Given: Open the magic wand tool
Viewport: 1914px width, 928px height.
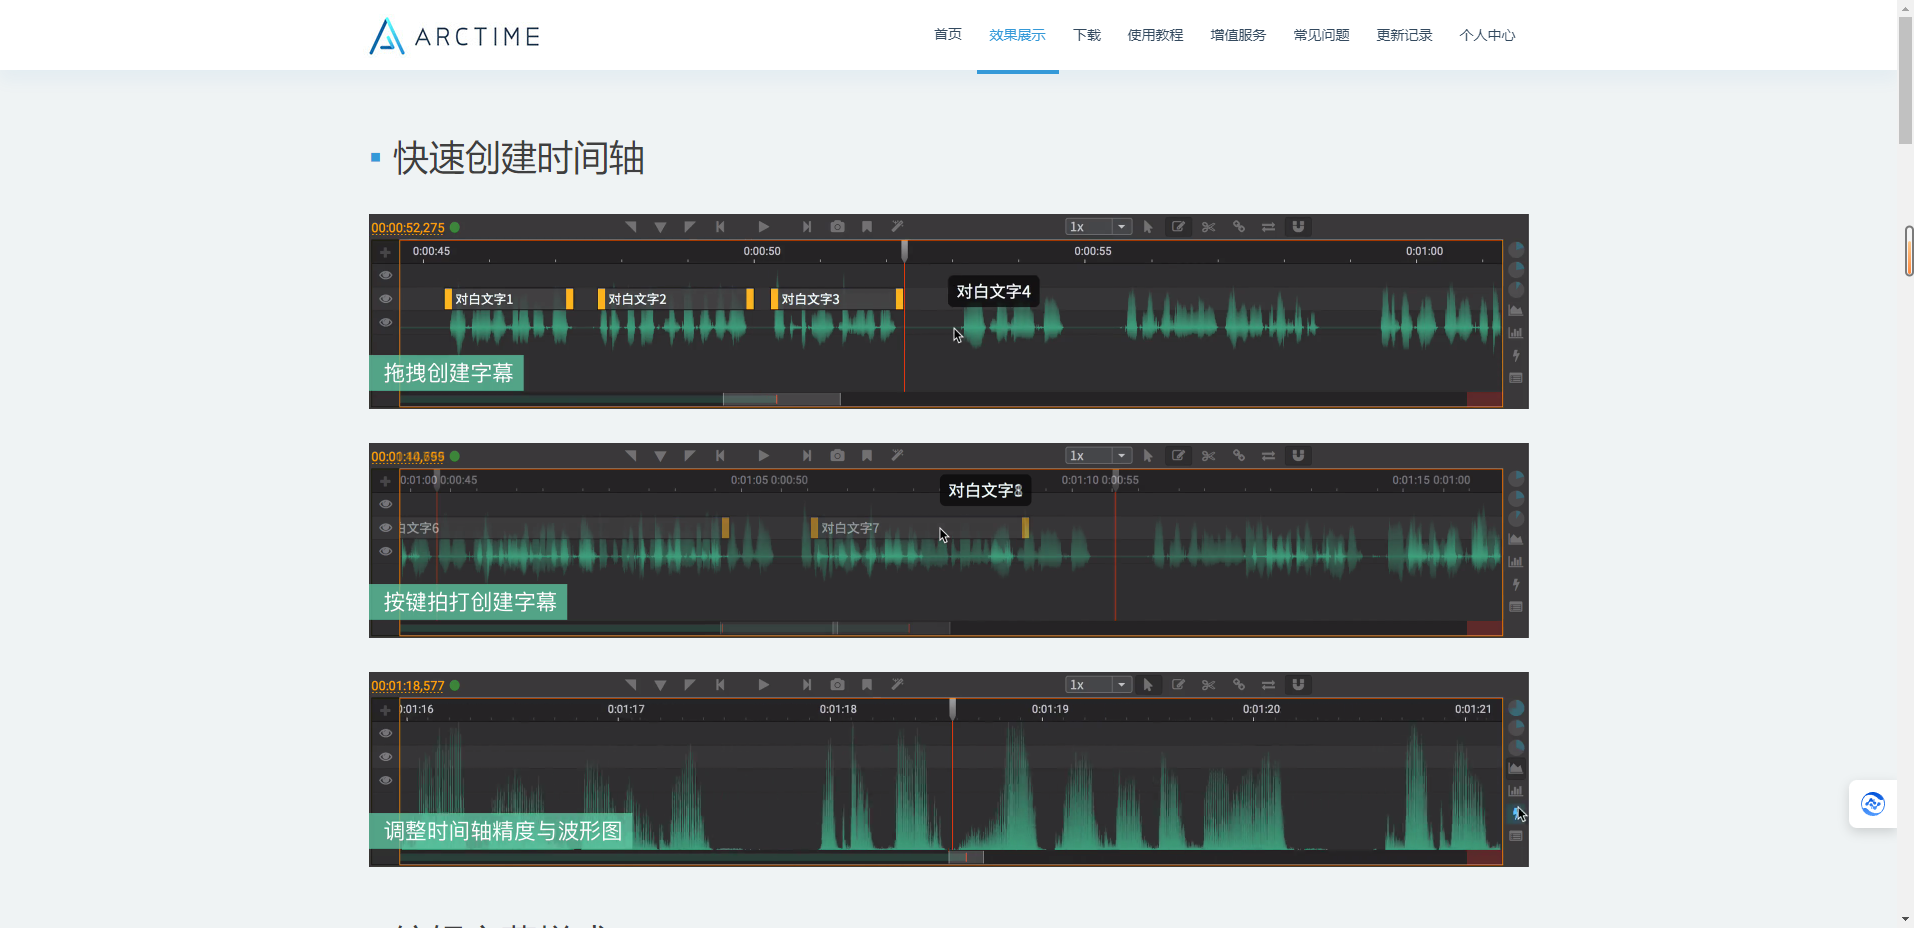Looking at the screenshot, I should (x=898, y=227).
